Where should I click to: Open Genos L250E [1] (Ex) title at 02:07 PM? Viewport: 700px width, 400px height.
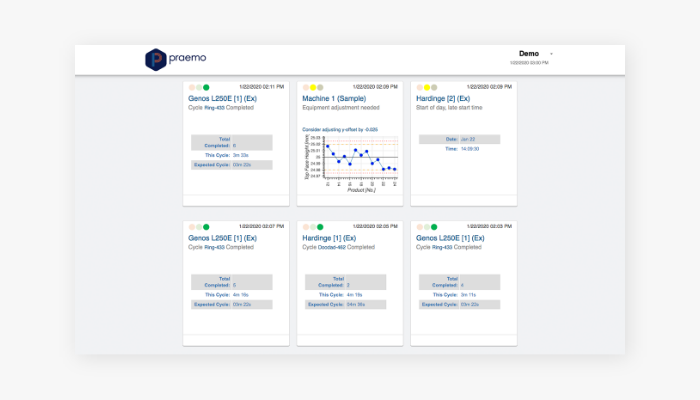point(222,238)
